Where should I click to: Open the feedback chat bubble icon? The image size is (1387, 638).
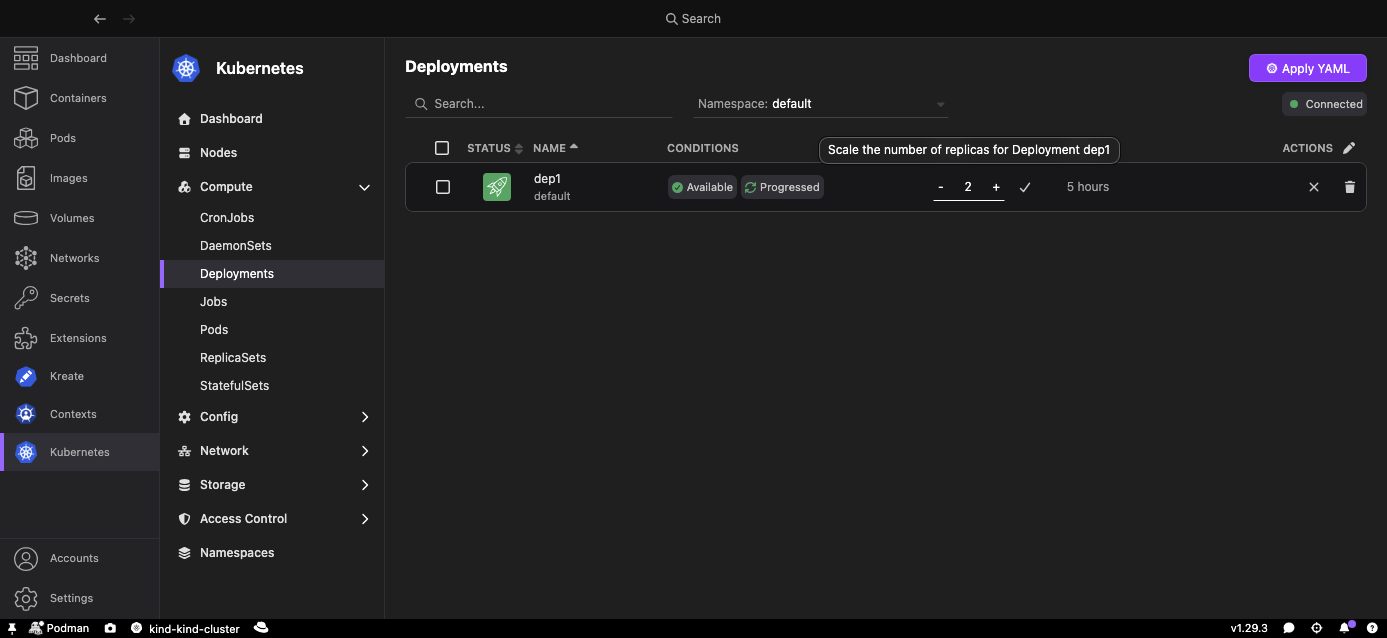coord(1289,628)
